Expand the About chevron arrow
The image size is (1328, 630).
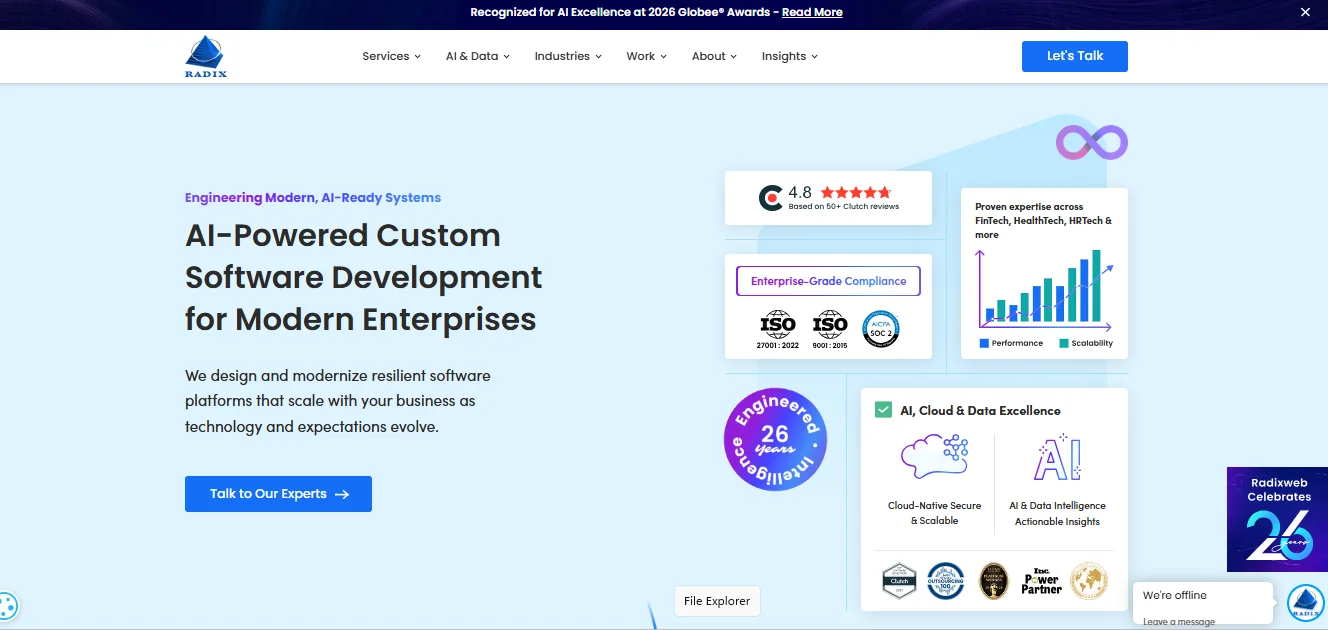733,57
